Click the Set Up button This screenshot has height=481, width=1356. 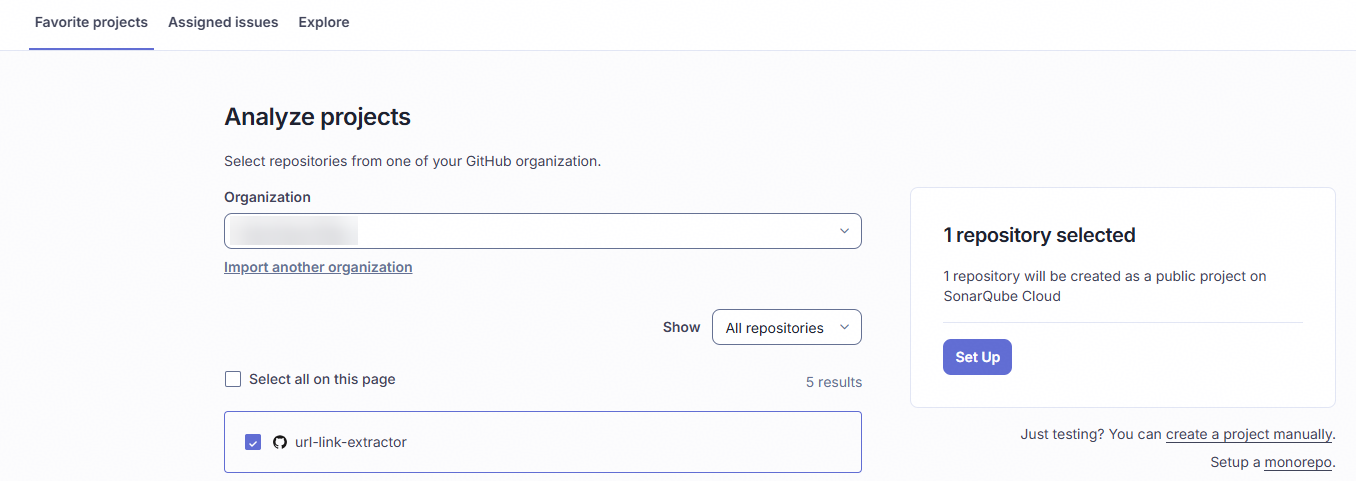[x=977, y=357]
